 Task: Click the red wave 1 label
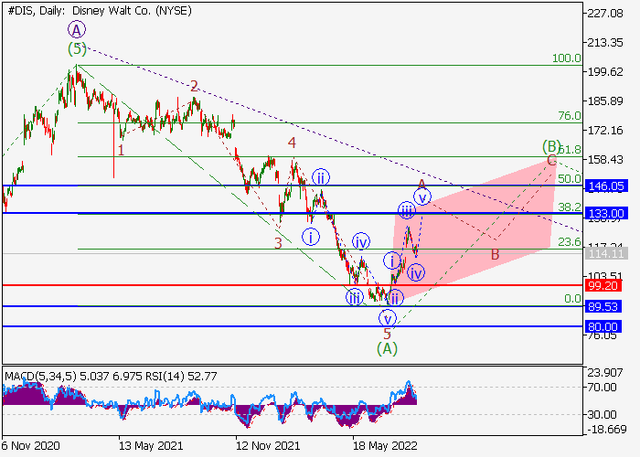click(x=121, y=151)
